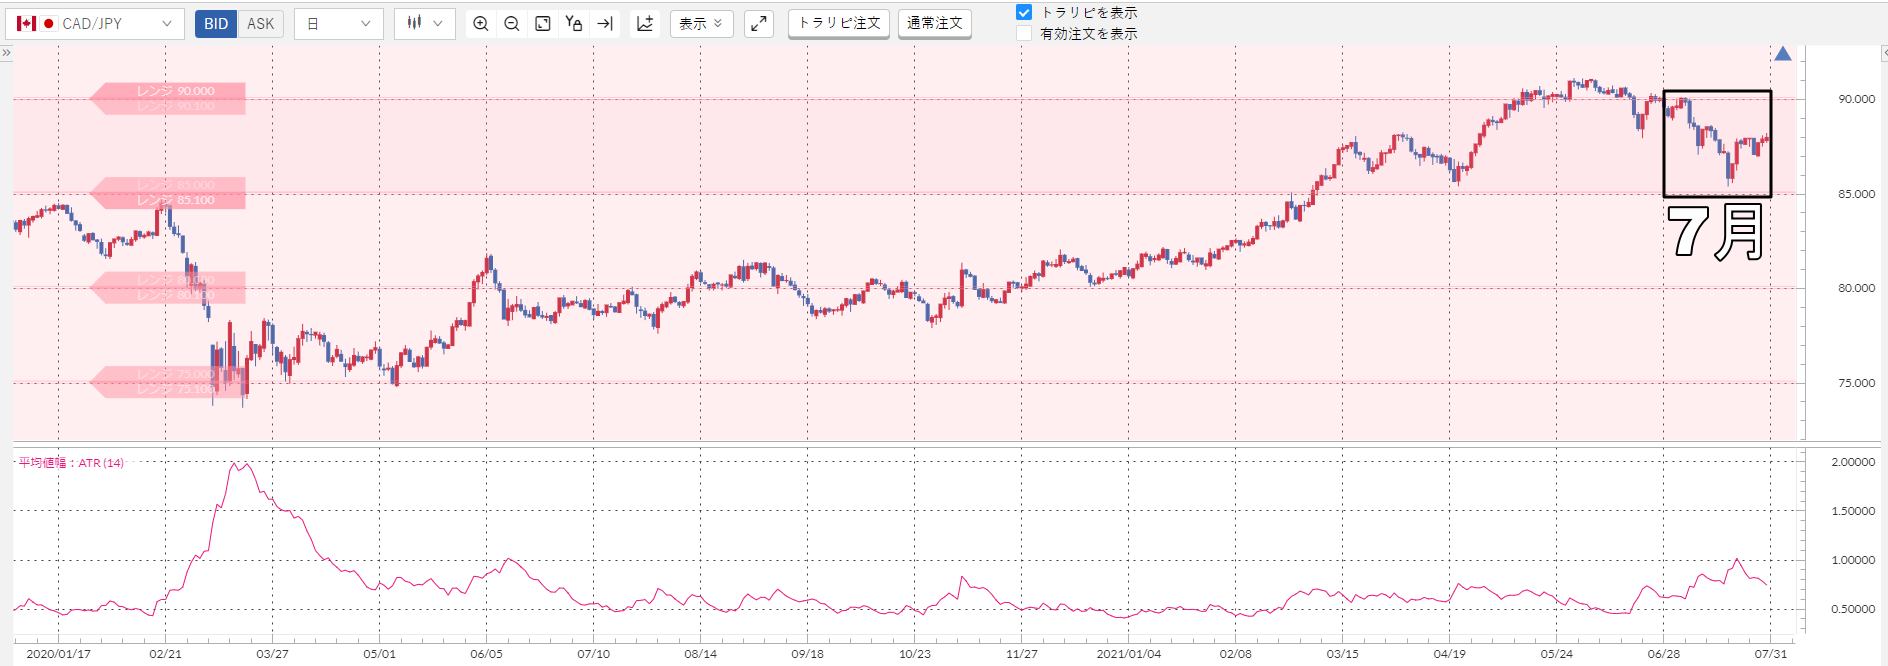Click the 06/05 date axis label
This screenshot has height=666, width=1888.
point(486,654)
